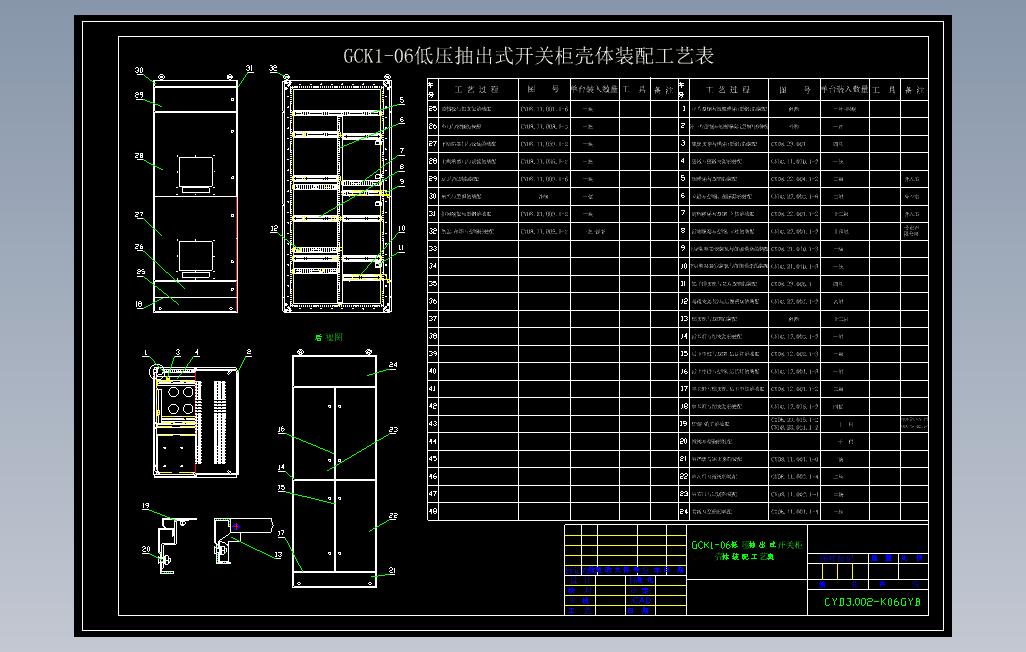Select callout number 24 on the rear view

(393, 365)
